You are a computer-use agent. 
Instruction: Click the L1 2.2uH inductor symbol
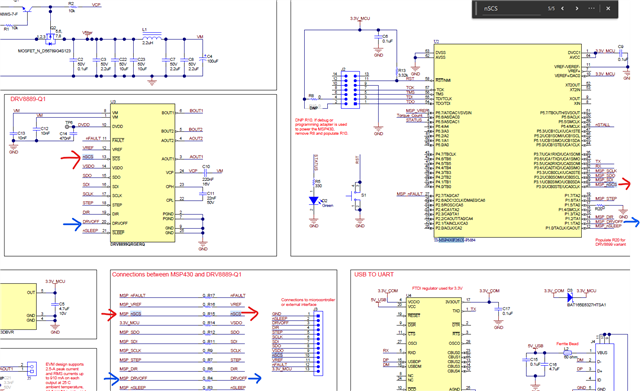tap(152, 36)
